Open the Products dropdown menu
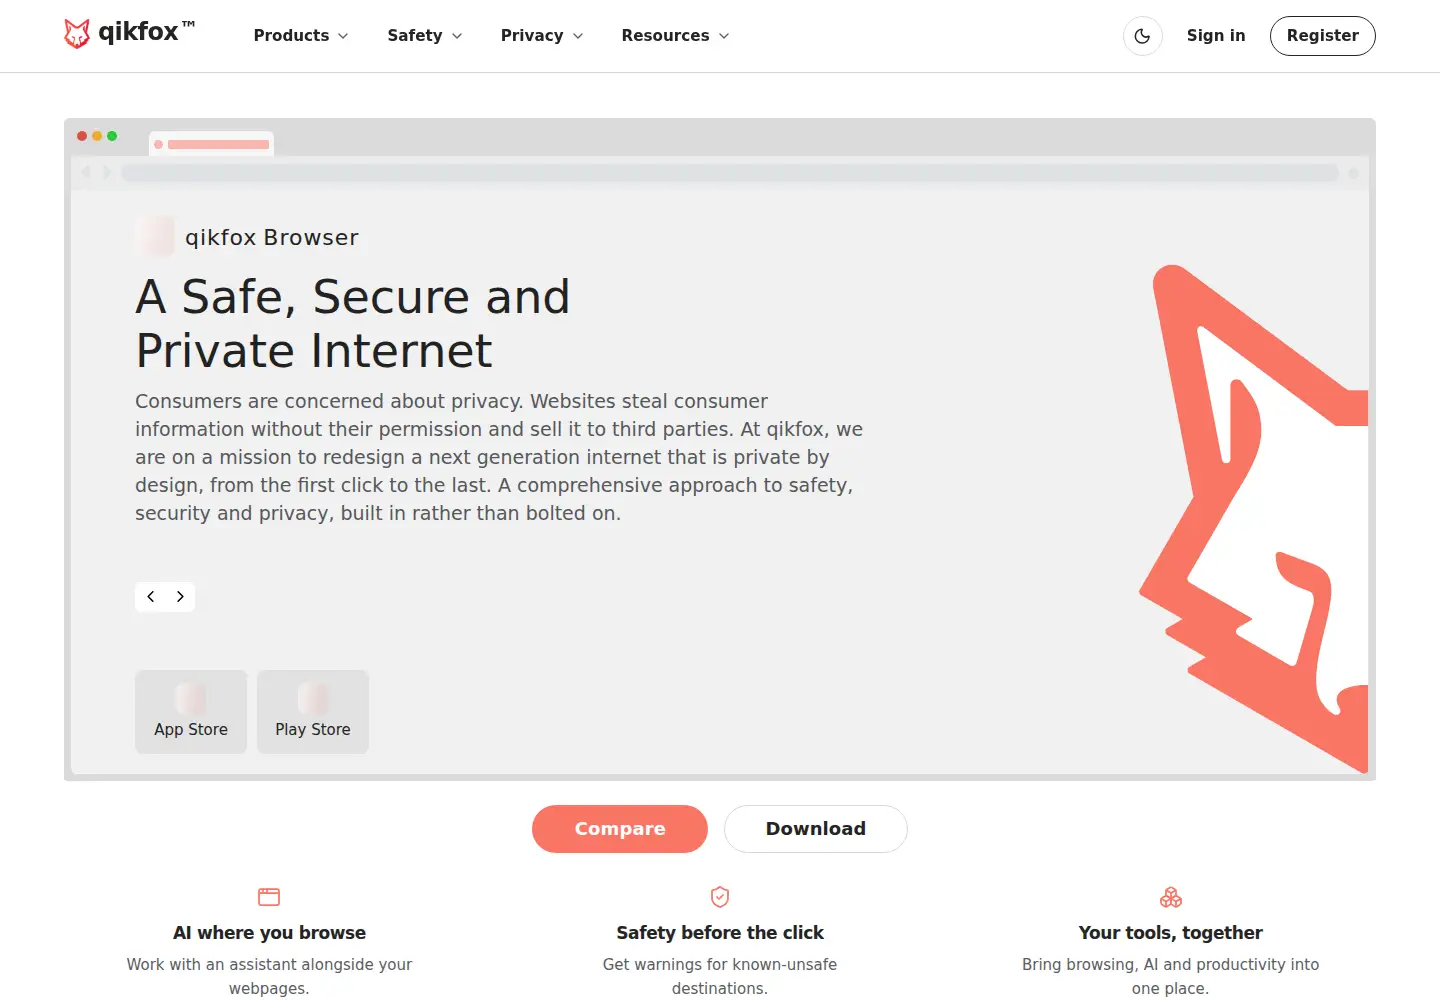Screen dimensions: 1440x1000 click(301, 36)
